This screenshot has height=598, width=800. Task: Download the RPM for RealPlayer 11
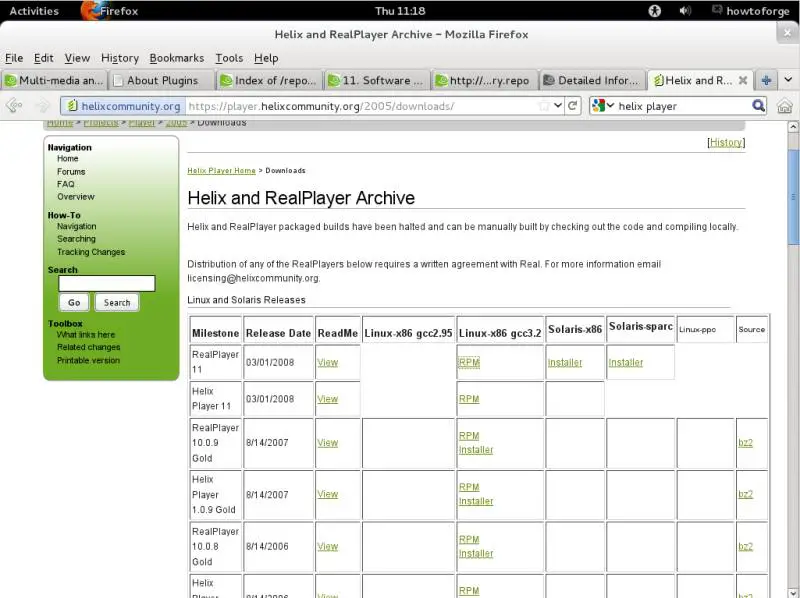469,362
